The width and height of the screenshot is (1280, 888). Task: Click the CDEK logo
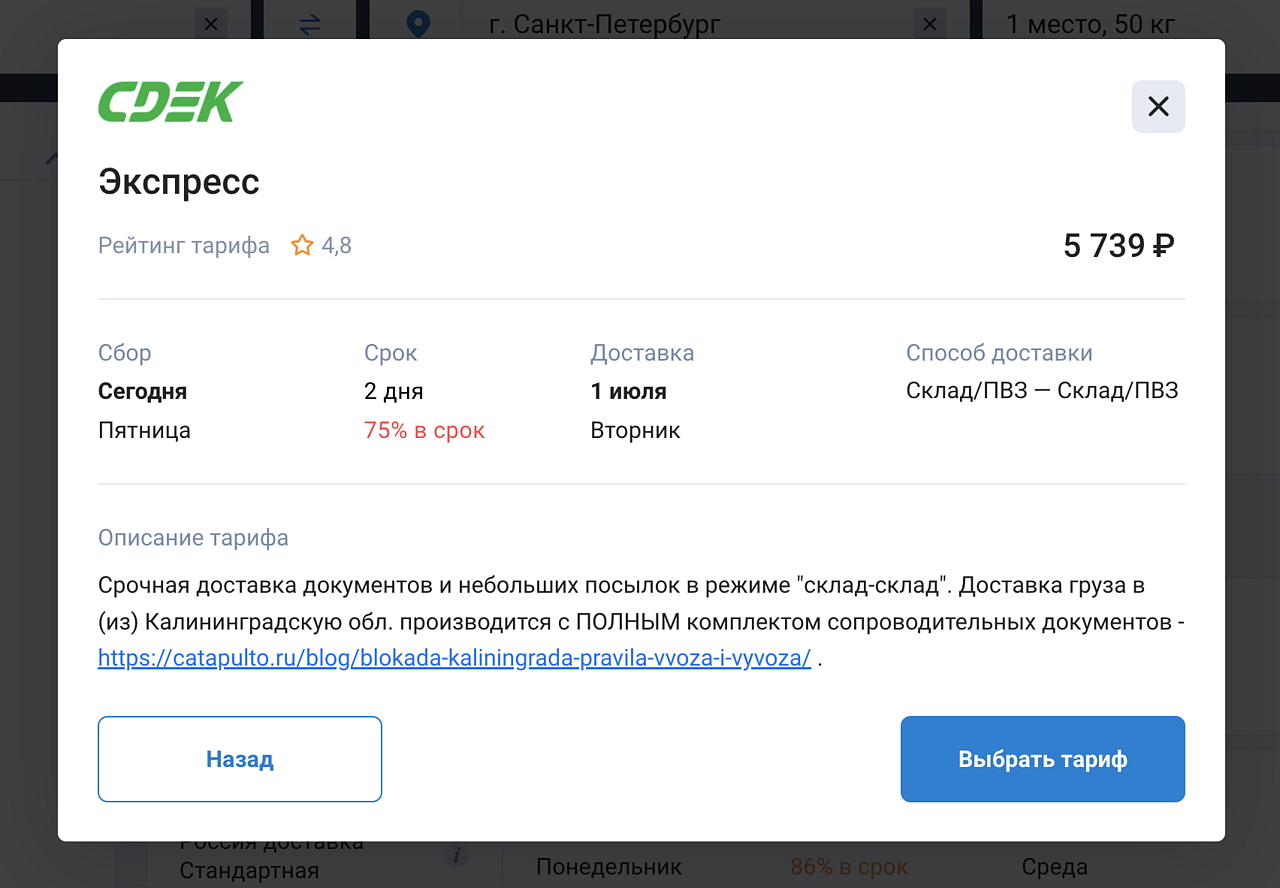171,102
